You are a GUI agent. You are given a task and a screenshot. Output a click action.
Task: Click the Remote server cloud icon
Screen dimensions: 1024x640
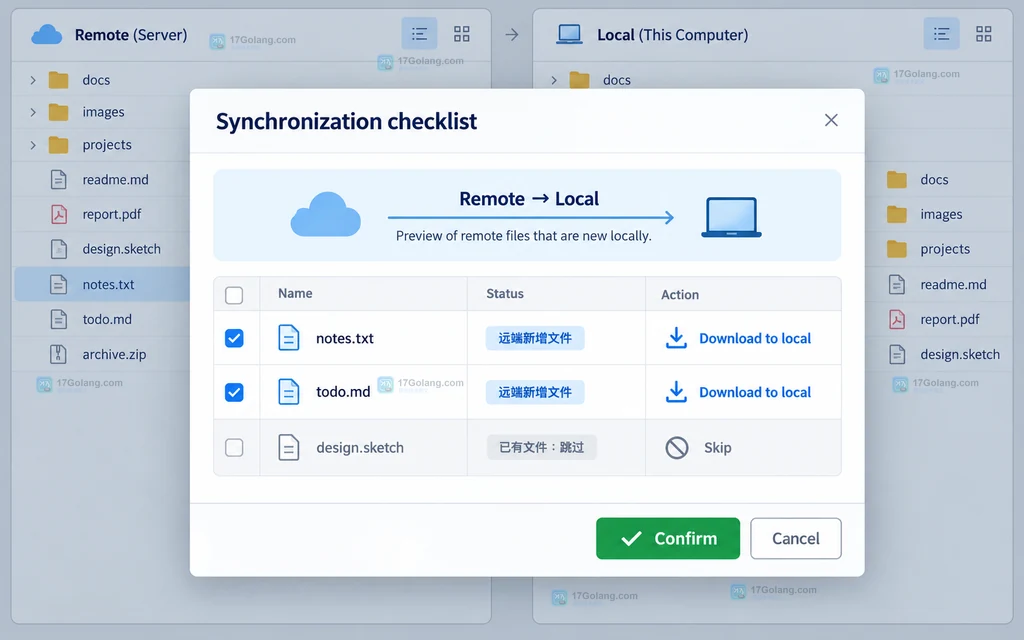coord(47,35)
